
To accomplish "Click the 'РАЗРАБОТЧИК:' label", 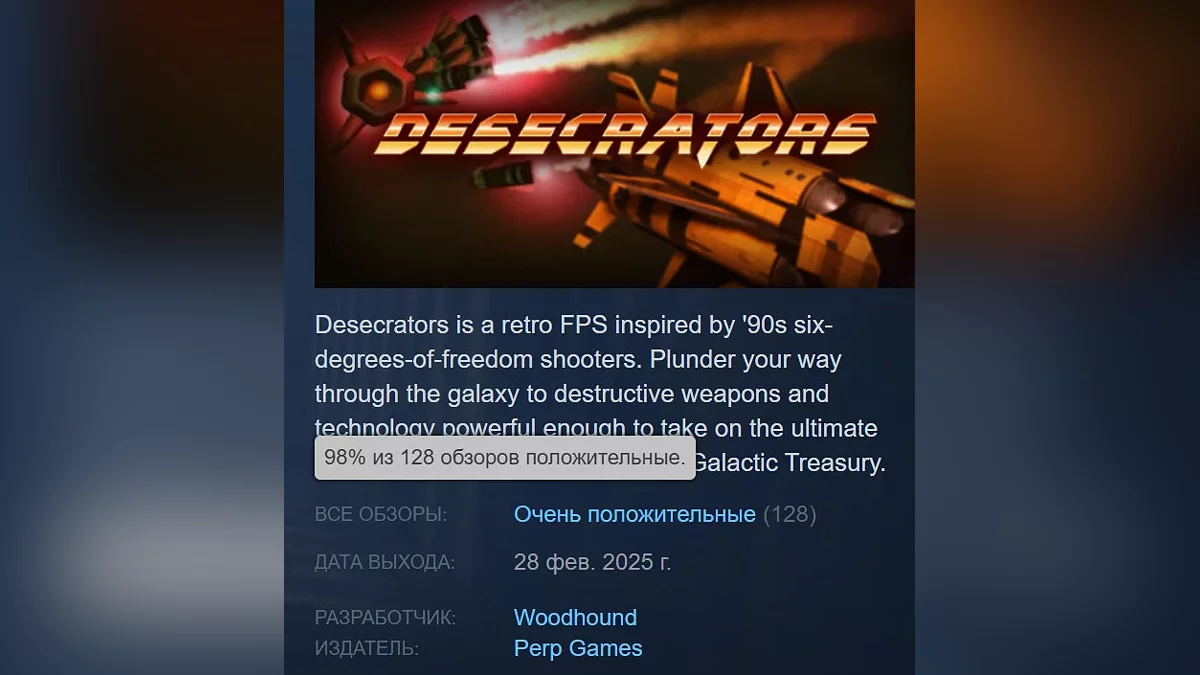I will [385, 618].
